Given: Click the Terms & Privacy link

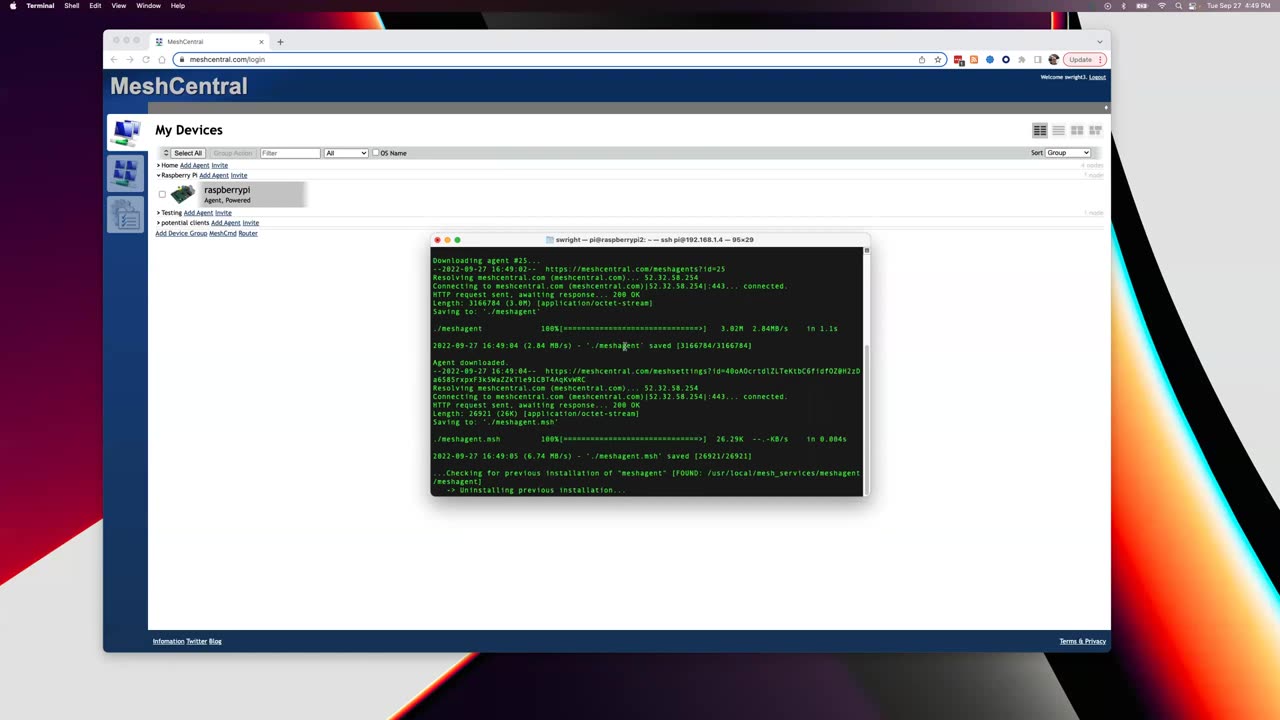Looking at the screenshot, I should (x=1083, y=641).
